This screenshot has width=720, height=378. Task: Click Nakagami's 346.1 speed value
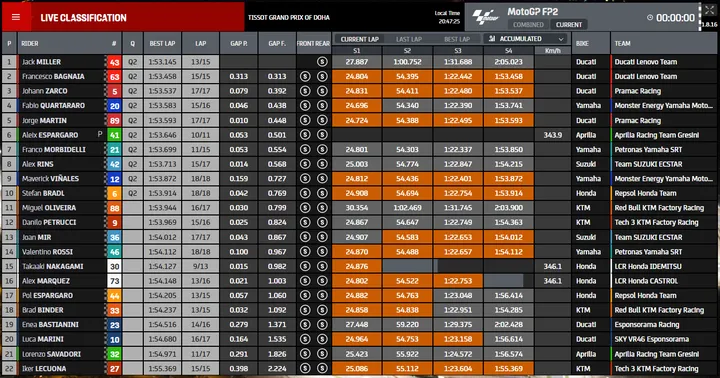coord(552,266)
